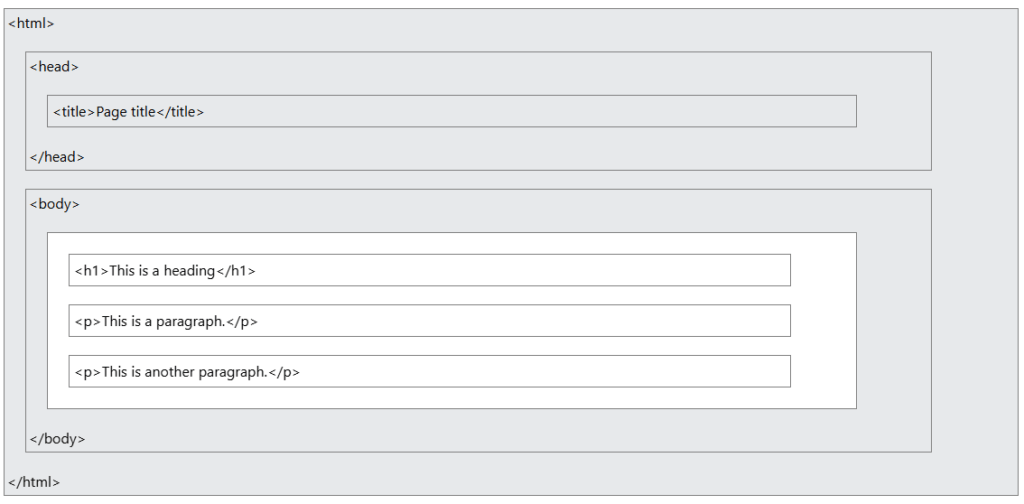Select the closing </head> tag label
Image resolution: width=1024 pixels, height=504 pixels.
[x=57, y=157]
